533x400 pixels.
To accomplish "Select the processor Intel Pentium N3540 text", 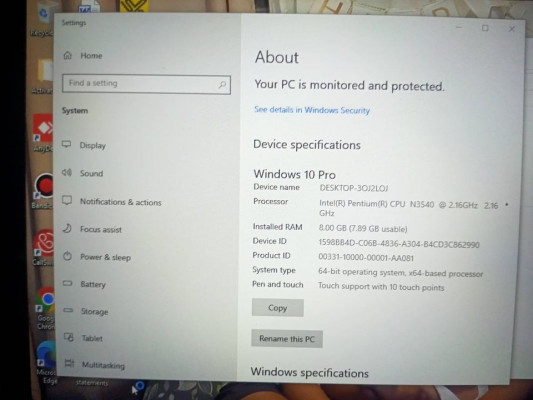I will pos(409,208).
